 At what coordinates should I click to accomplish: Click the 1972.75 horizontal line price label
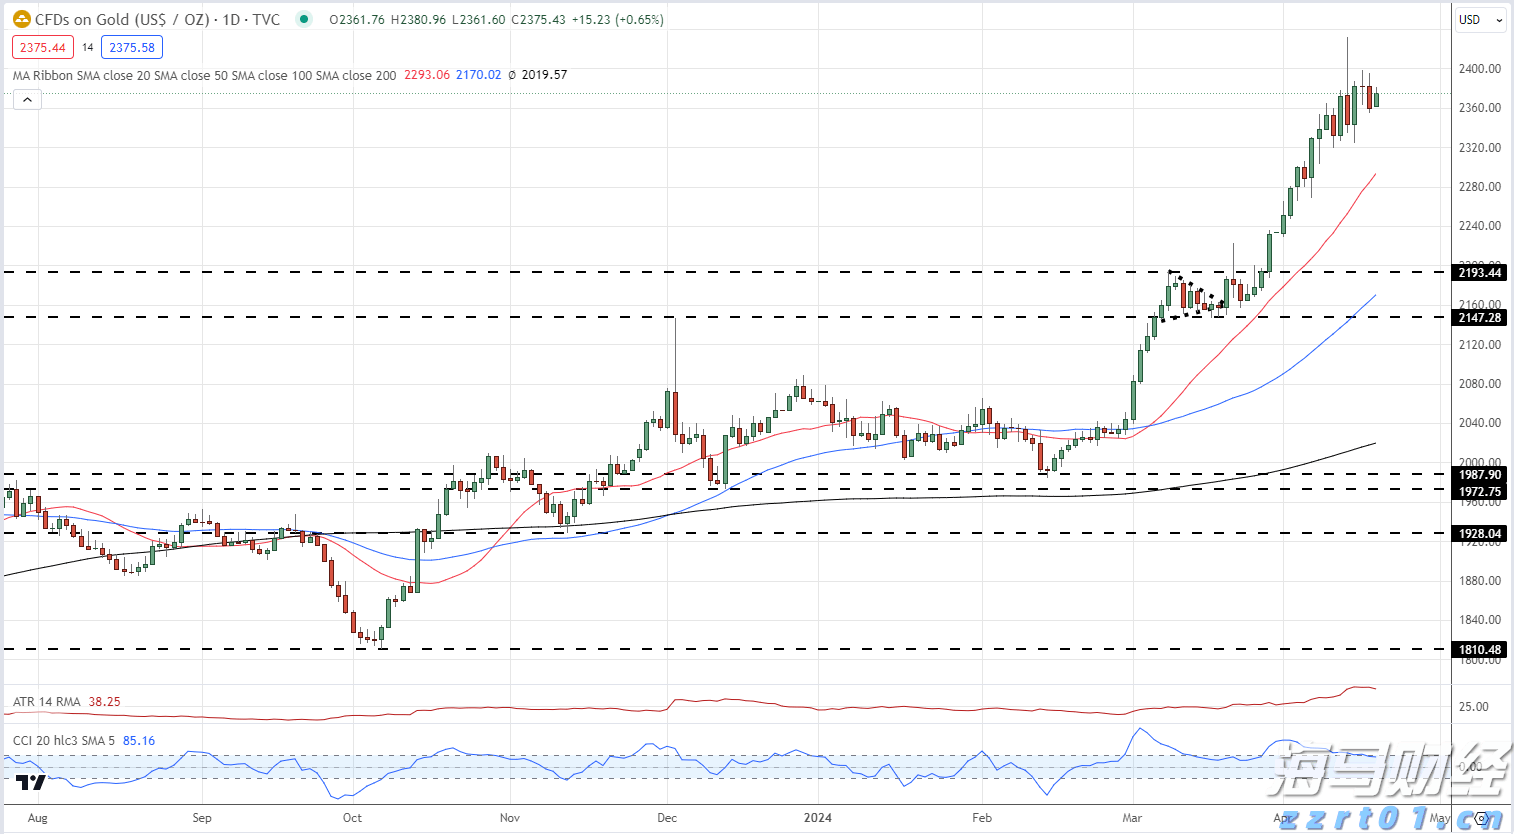click(1480, 491)
